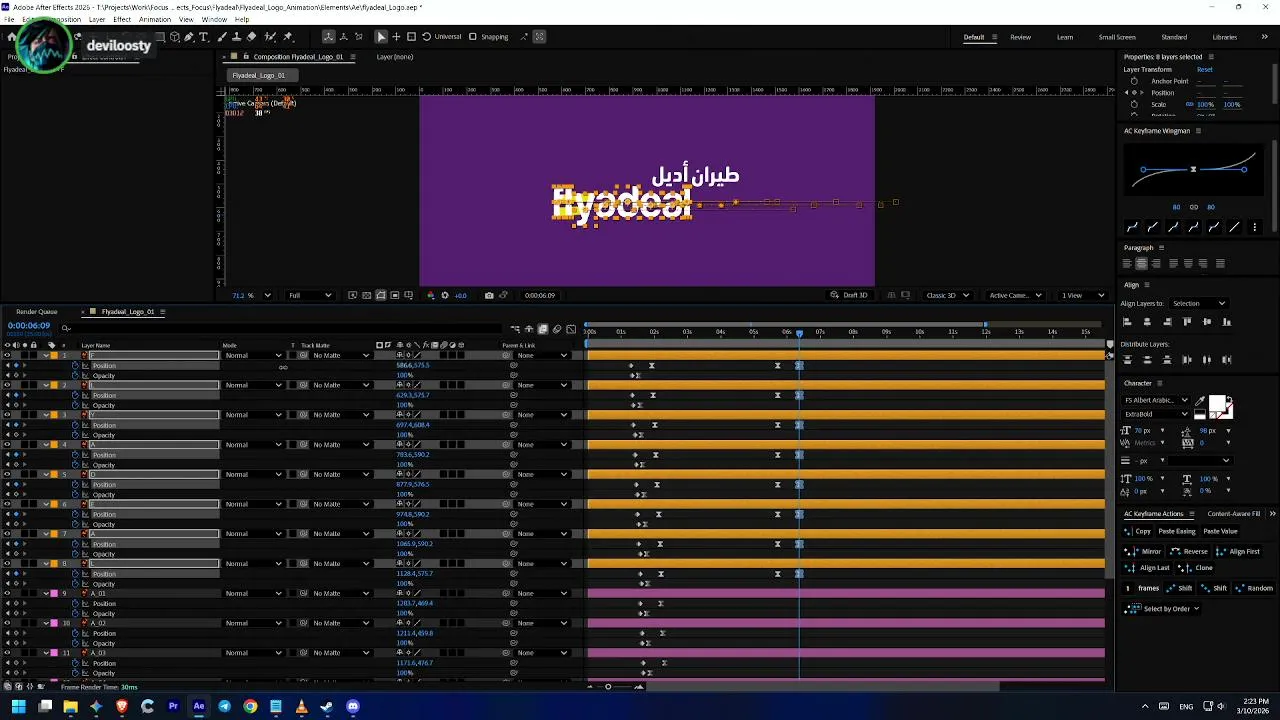Select the Eraser tool in toolbar

tap(252, 36)
